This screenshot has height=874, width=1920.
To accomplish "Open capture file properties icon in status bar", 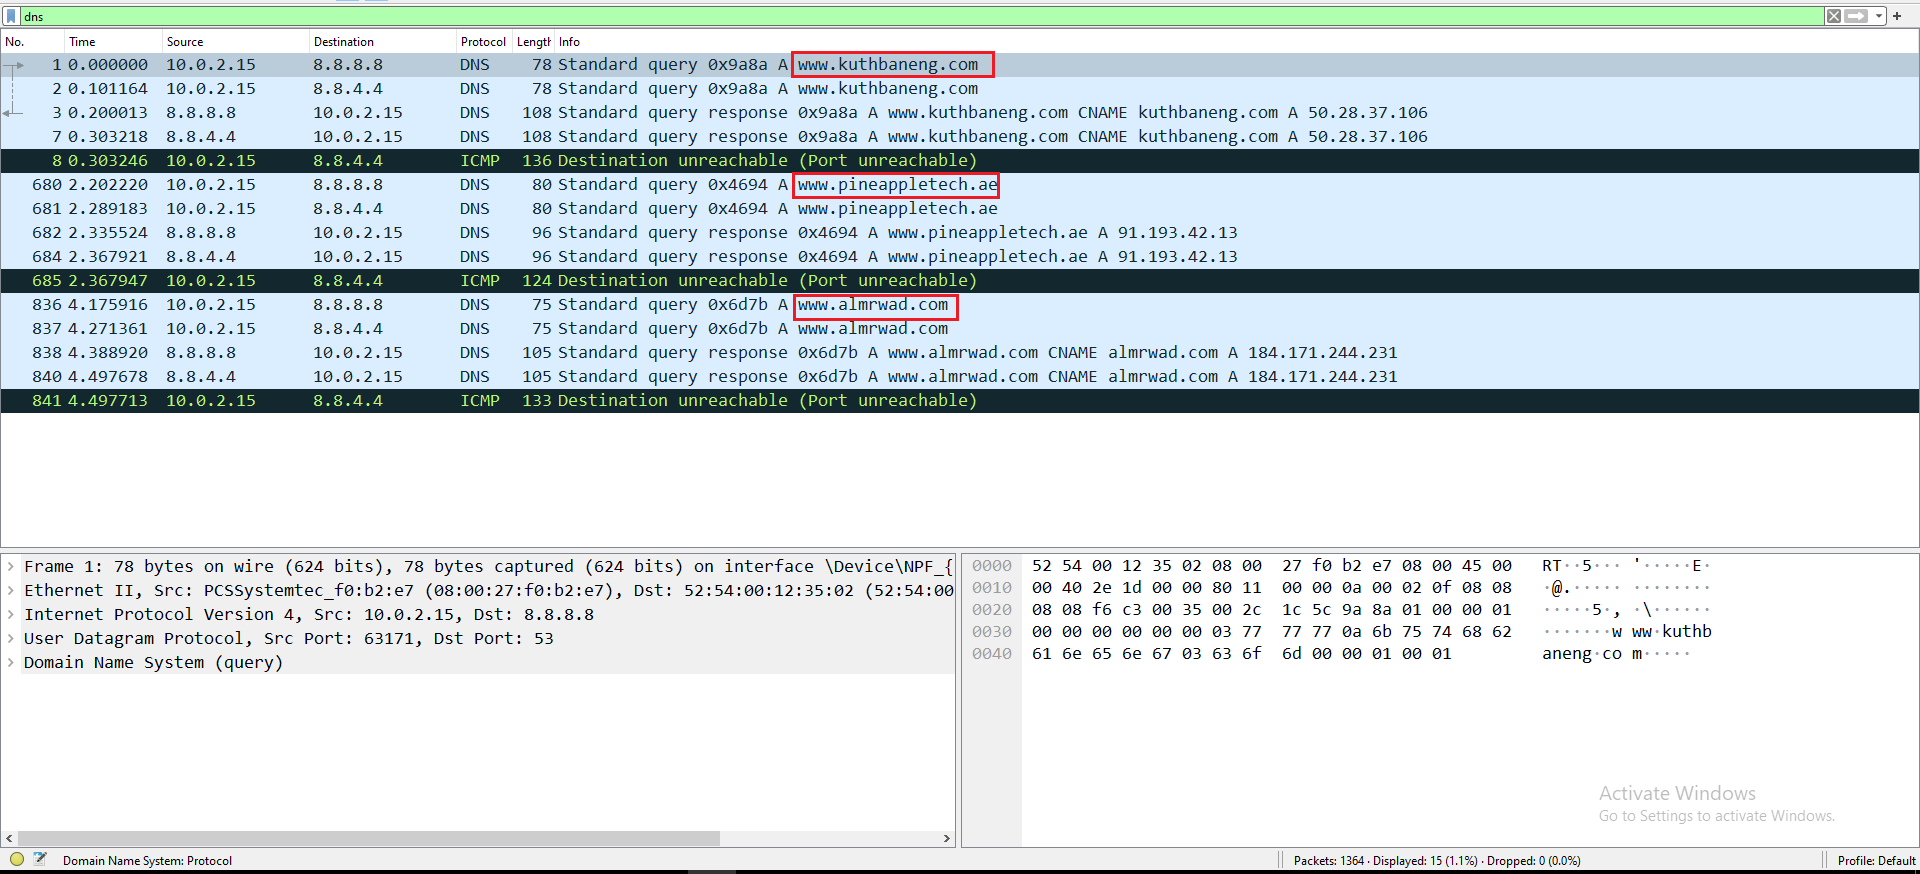I will tap(40, 859).
